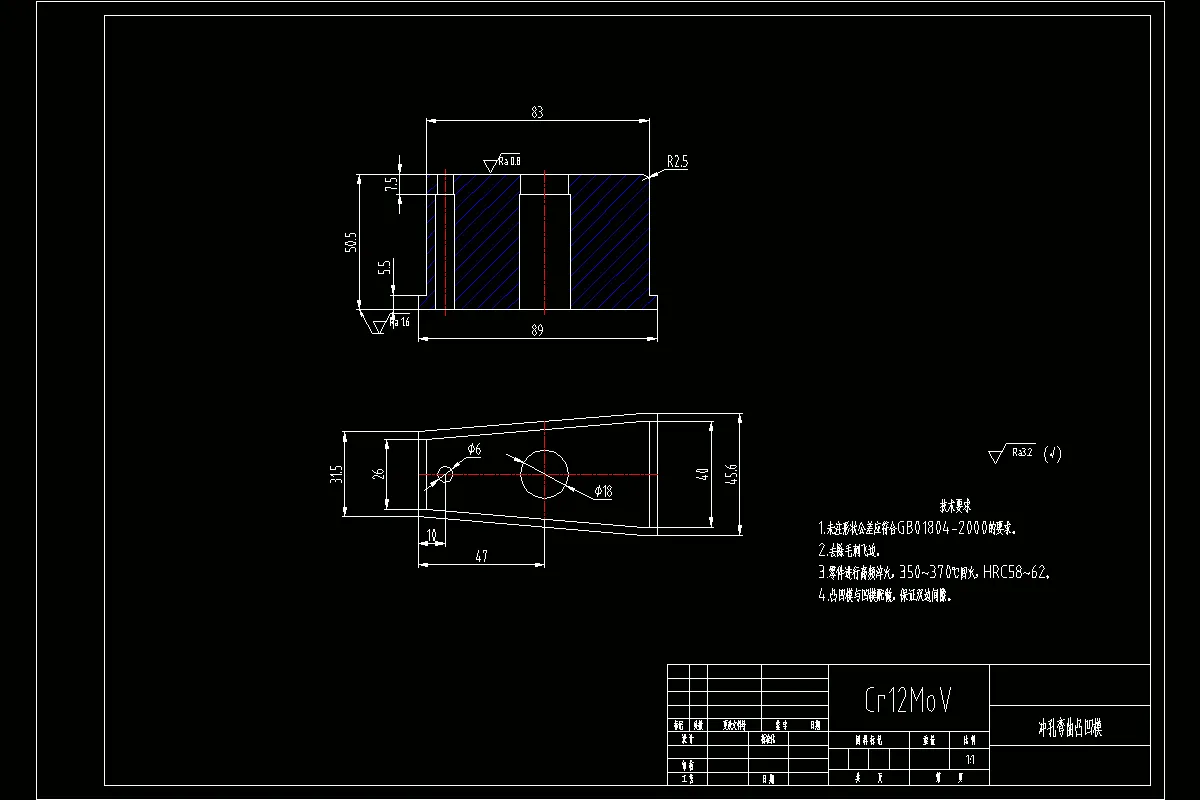
Task: Select the 83 width dimension text
Action: tap(537, 113)
